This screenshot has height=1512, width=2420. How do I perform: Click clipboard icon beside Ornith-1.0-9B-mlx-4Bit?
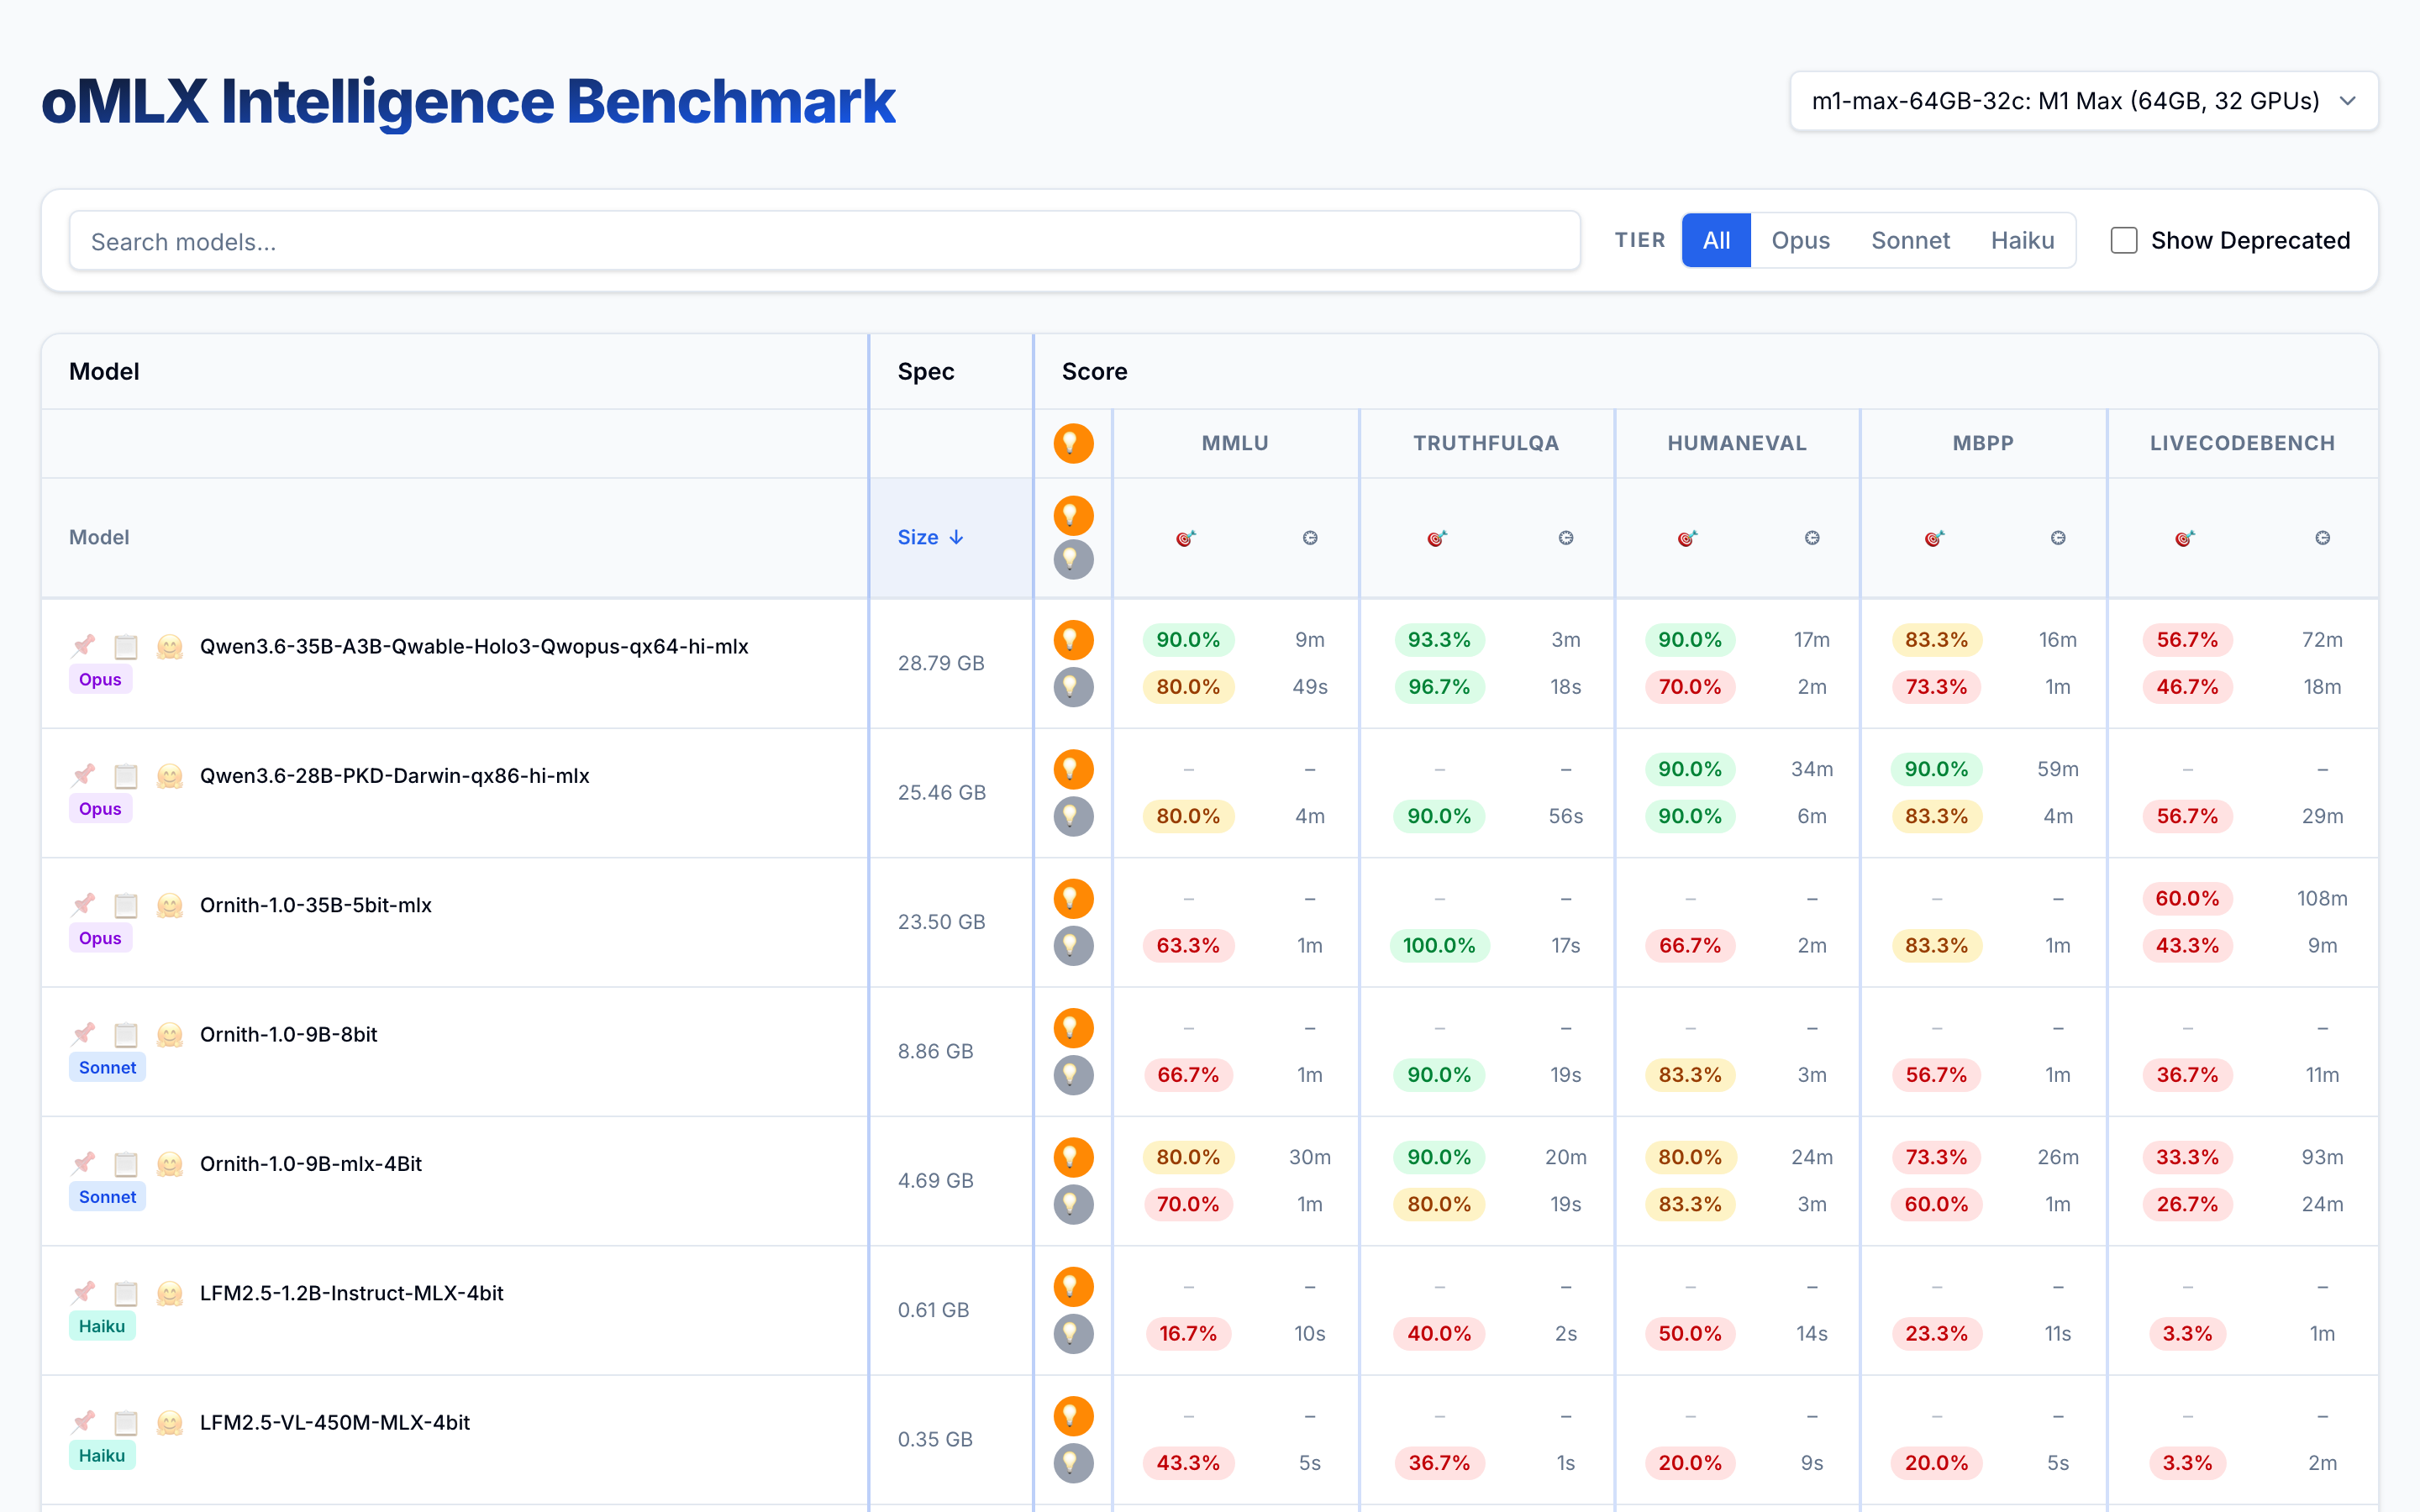point(126,1163)
